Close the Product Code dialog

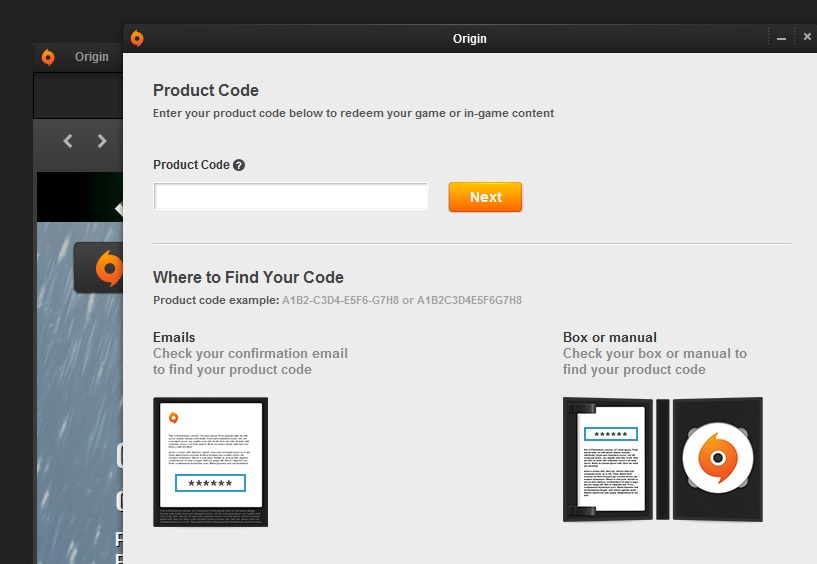click(x=807, y=37)
